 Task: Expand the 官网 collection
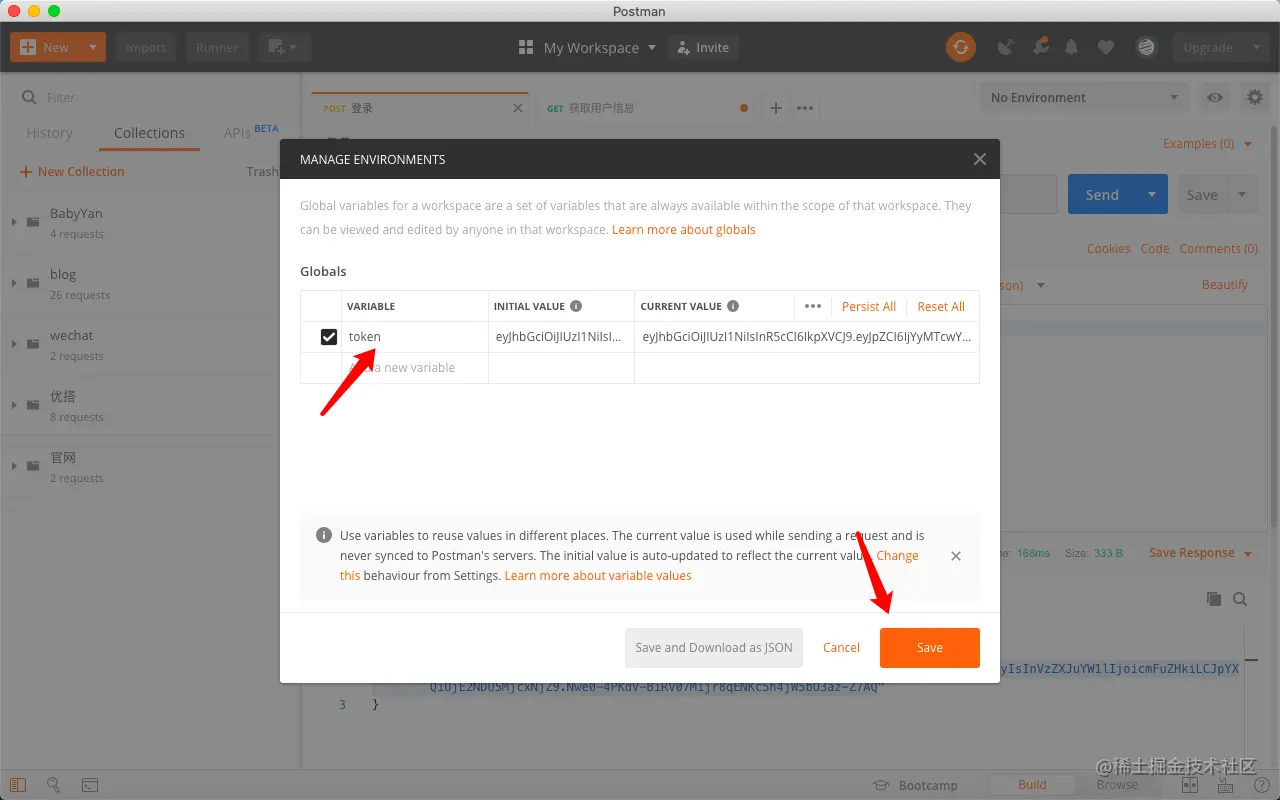pos(14,466)
